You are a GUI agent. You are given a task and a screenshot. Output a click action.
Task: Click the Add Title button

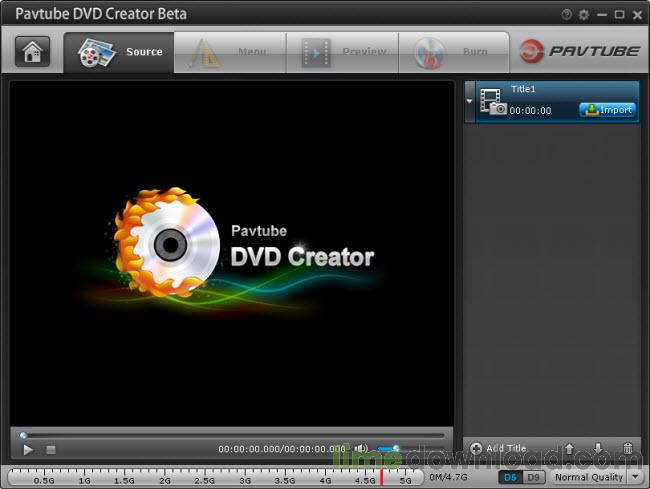[498, 449]
